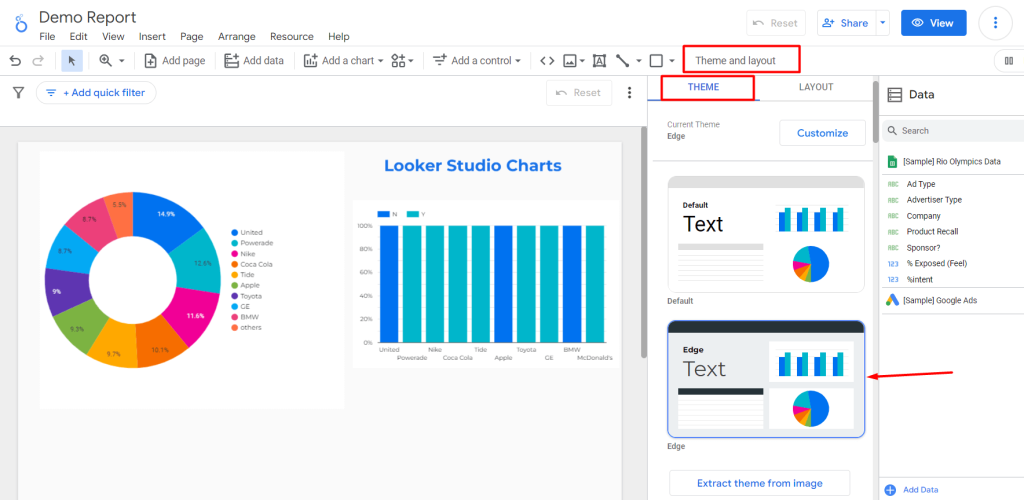Redo the last action

pyautogui.click(x=38, y=61)
